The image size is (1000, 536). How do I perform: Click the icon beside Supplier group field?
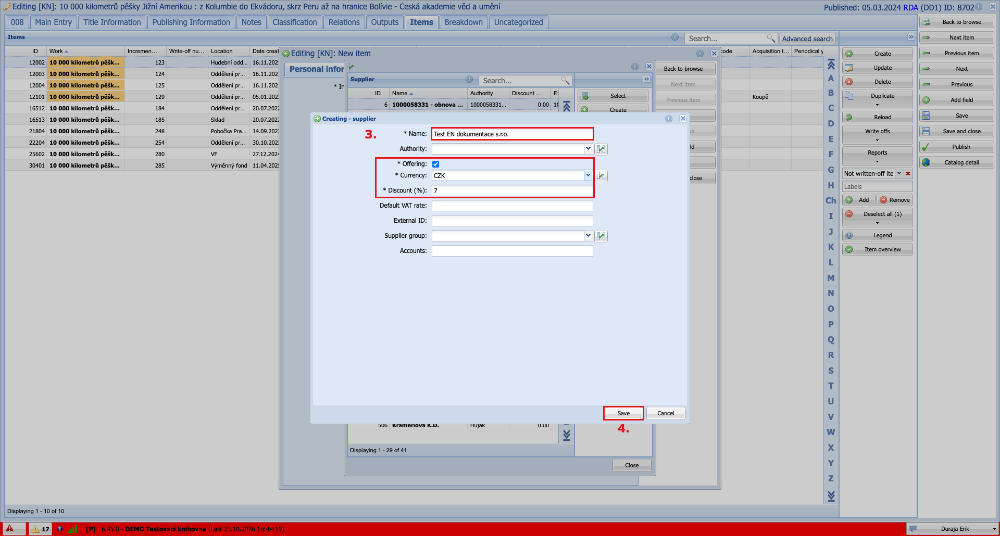click(x=601, y=236)
